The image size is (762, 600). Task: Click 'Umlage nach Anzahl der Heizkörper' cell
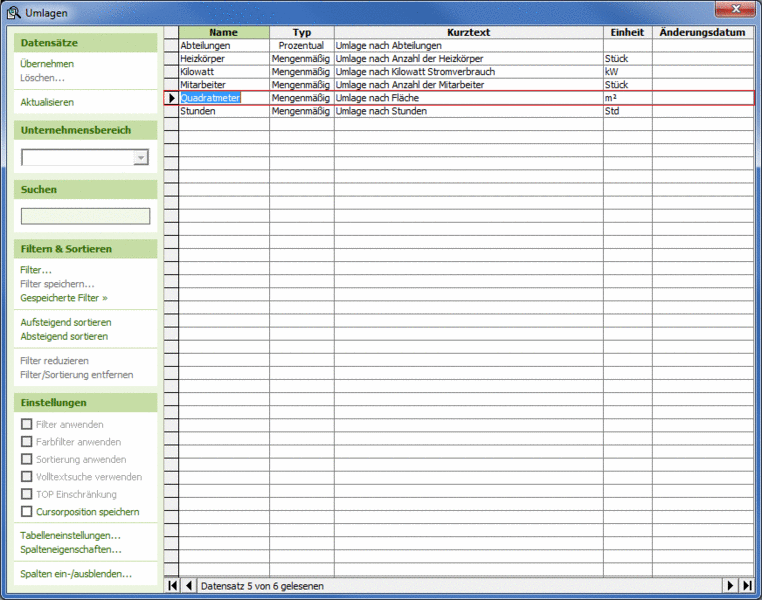click(468, 59)
